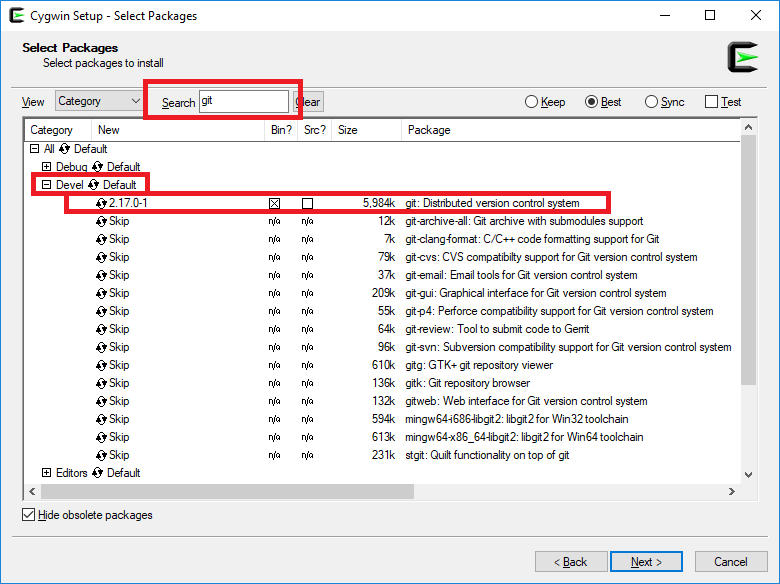Collapse the Devel category tree node
The height and width of the screenshot is (584, 780).
point(47,185)
